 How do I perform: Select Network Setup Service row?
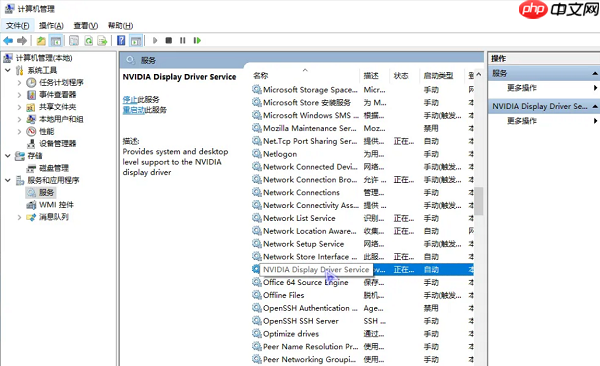click(362, 244)
